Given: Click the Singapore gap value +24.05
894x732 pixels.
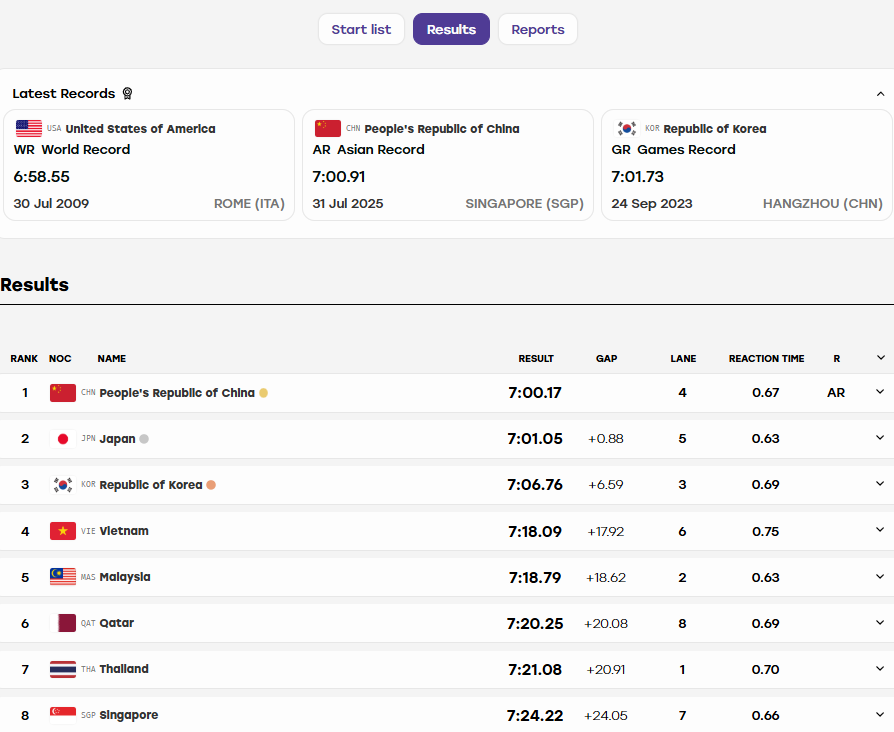Looking at the screenshot, I should [x=606, y=715].
